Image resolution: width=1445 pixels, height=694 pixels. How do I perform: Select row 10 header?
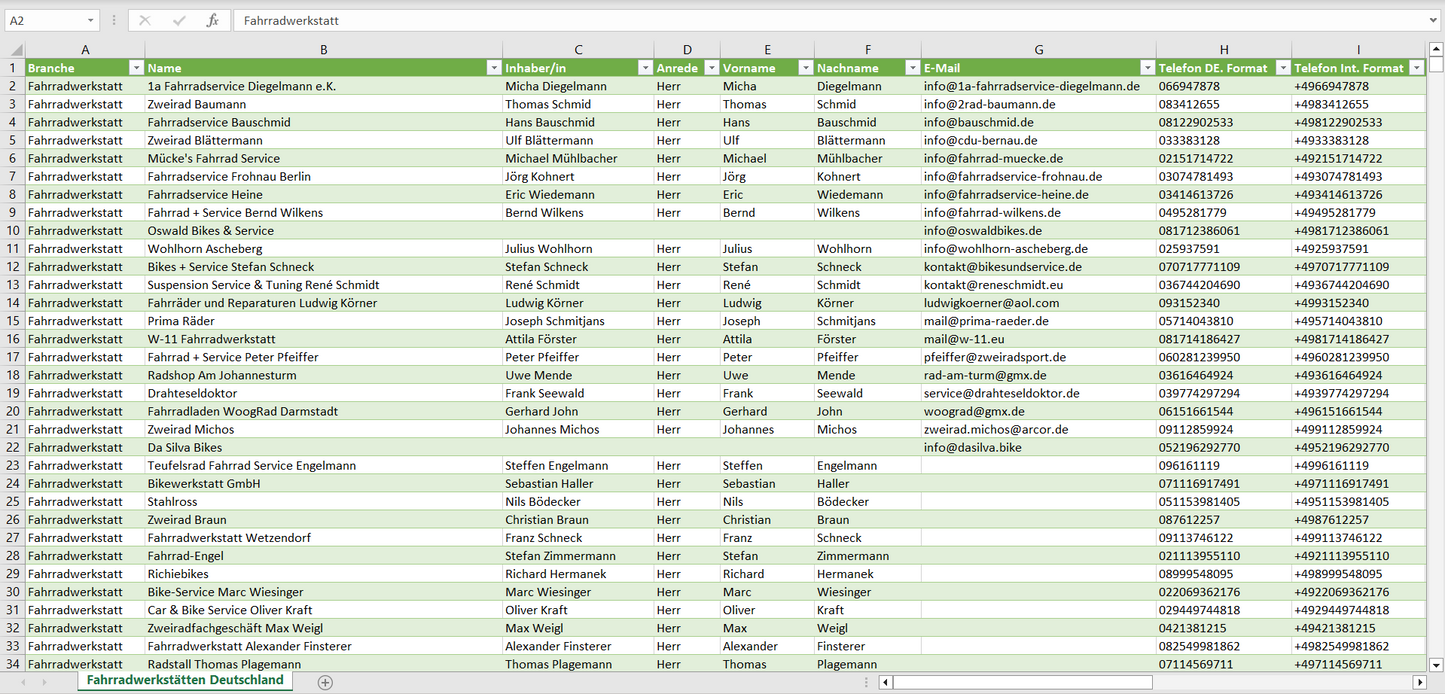point(13,231)
